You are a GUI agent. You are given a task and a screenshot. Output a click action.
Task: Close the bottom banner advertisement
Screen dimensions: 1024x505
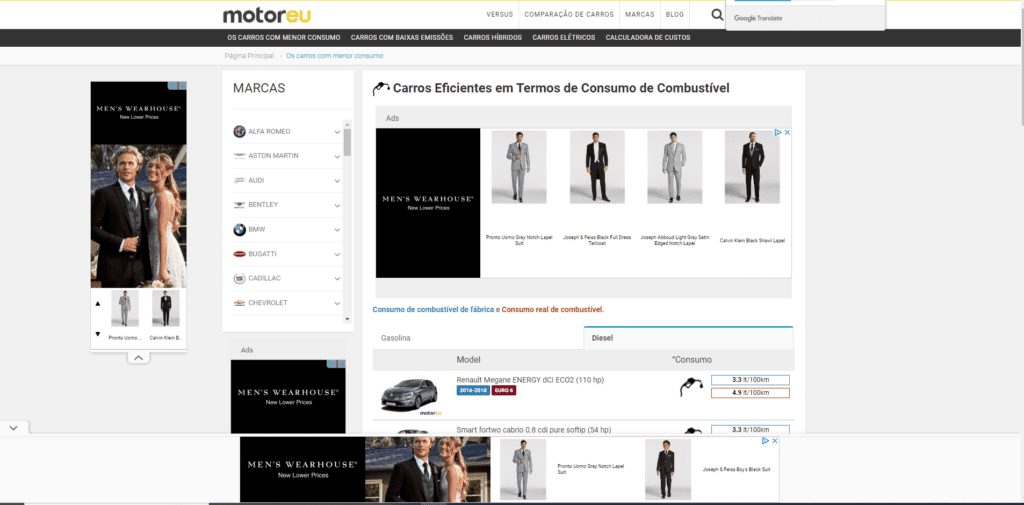click(x=775, y=441)
